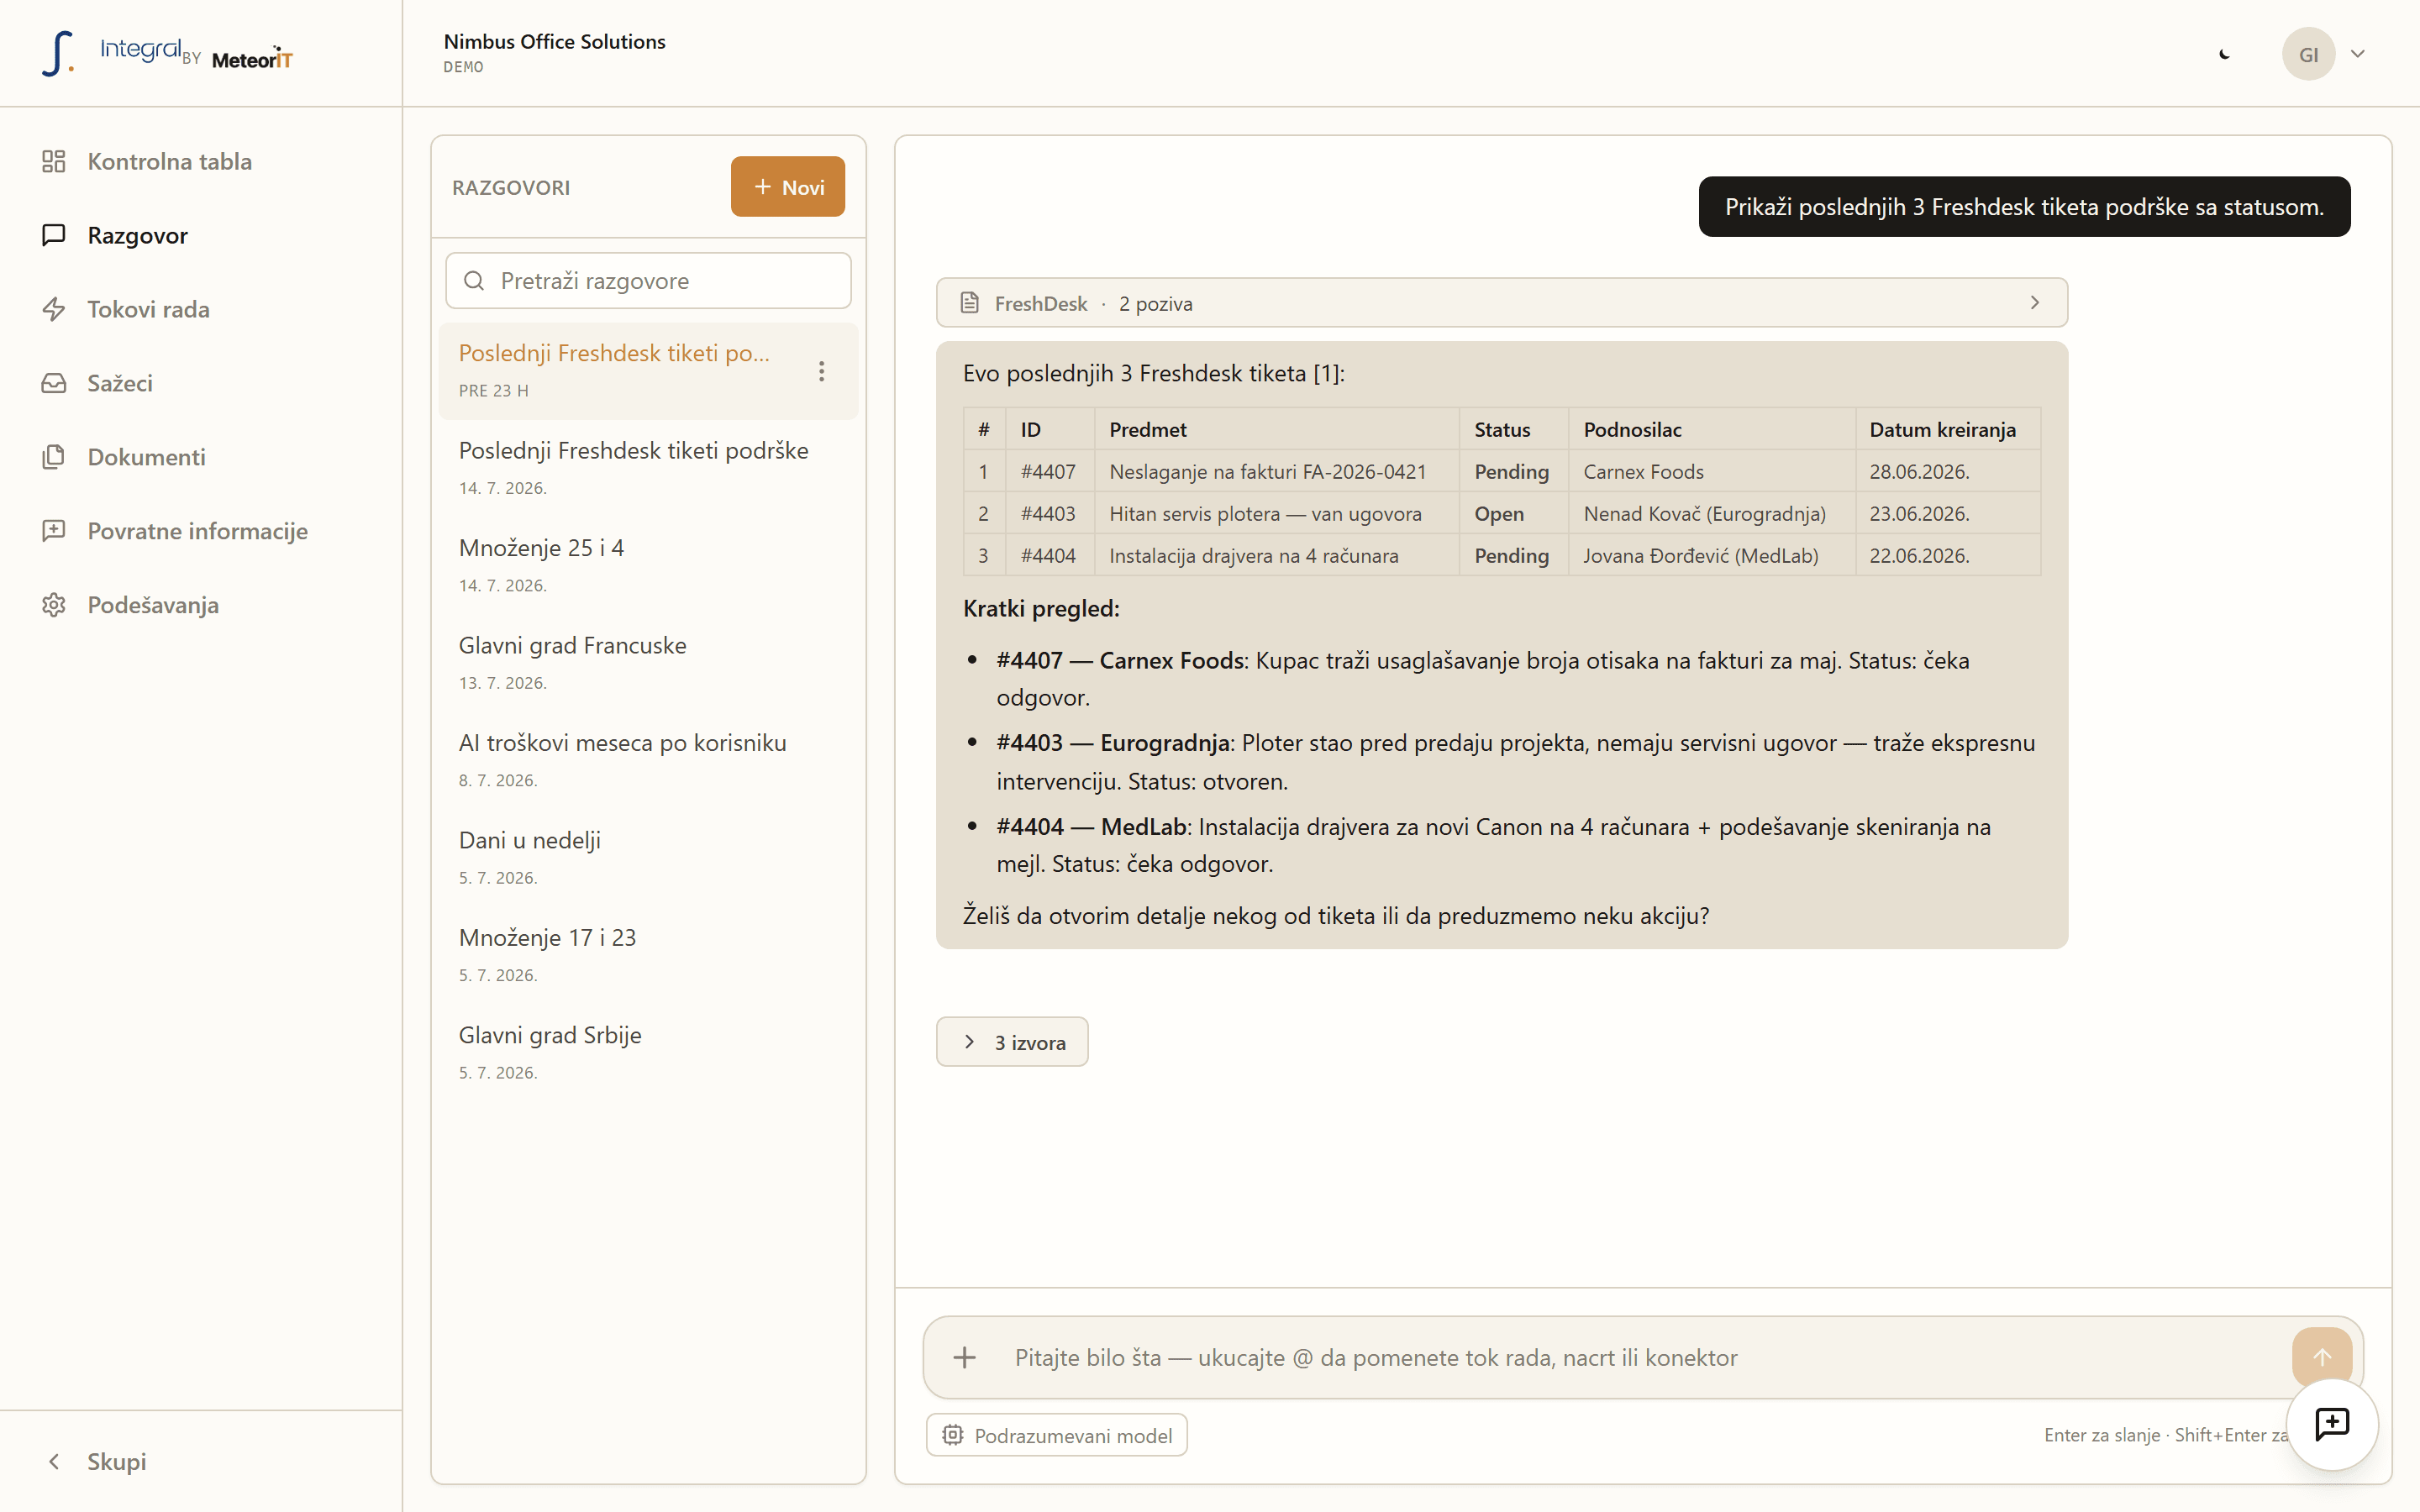Click the plus attachment icon in message box
The height and width of the screenshot is (1512, 2420).
coord(964,1357)
